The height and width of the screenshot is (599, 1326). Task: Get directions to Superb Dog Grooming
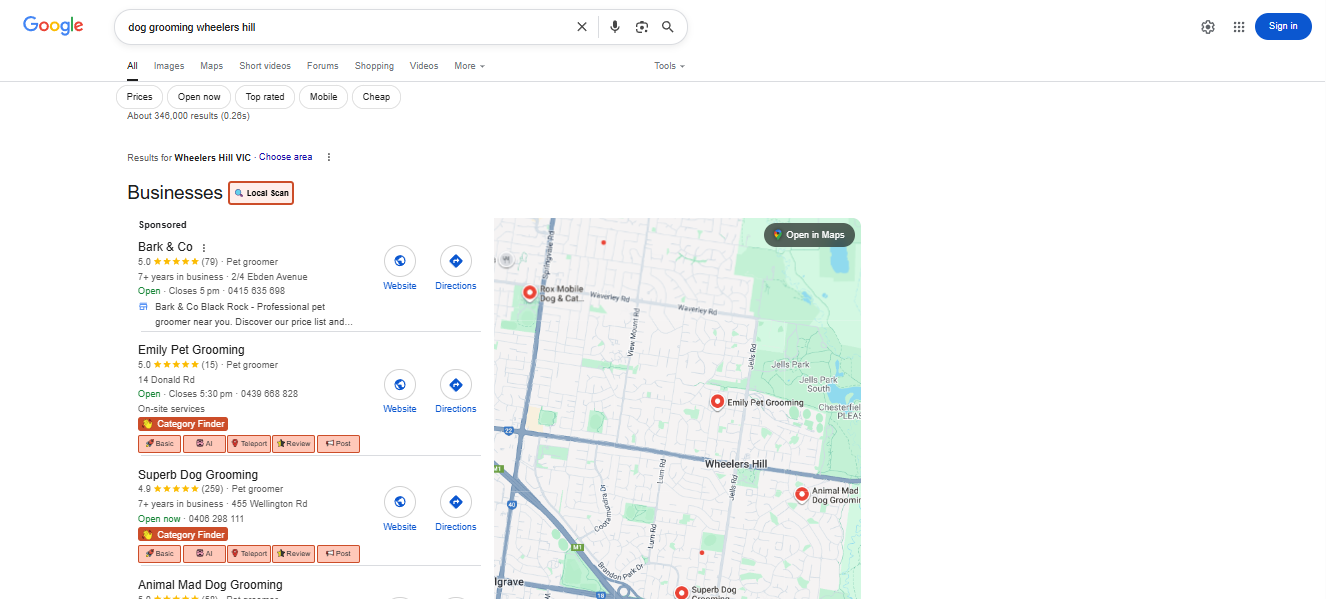point(456,502)
